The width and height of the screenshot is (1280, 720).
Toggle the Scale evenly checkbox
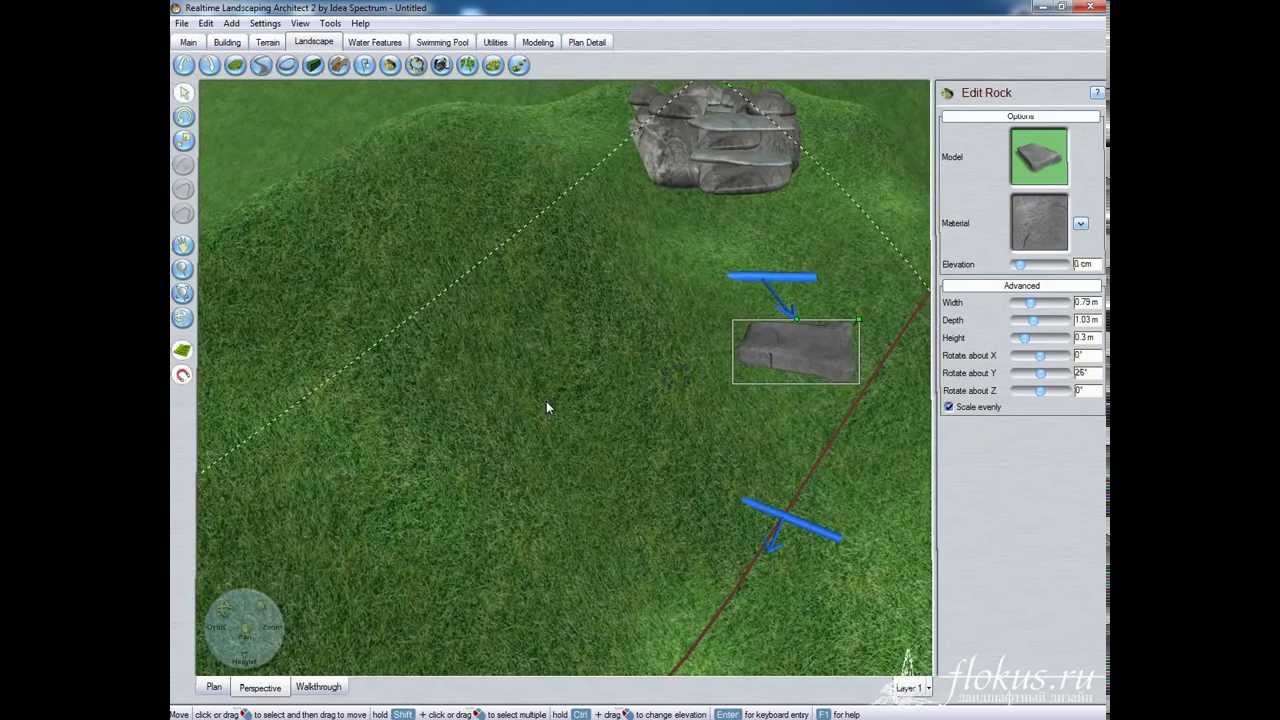pos(949,407)
